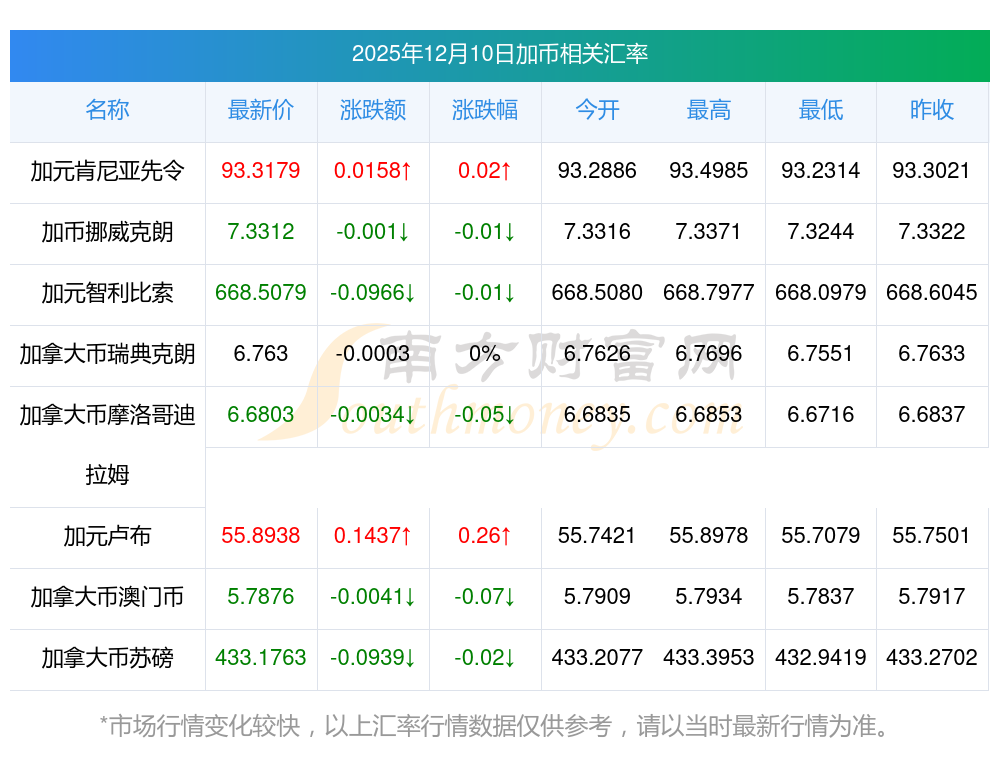The height and width of the screenshot is (757, 1000).
Task: Click low price 668.0979
Action: click(x=821, y=293)
